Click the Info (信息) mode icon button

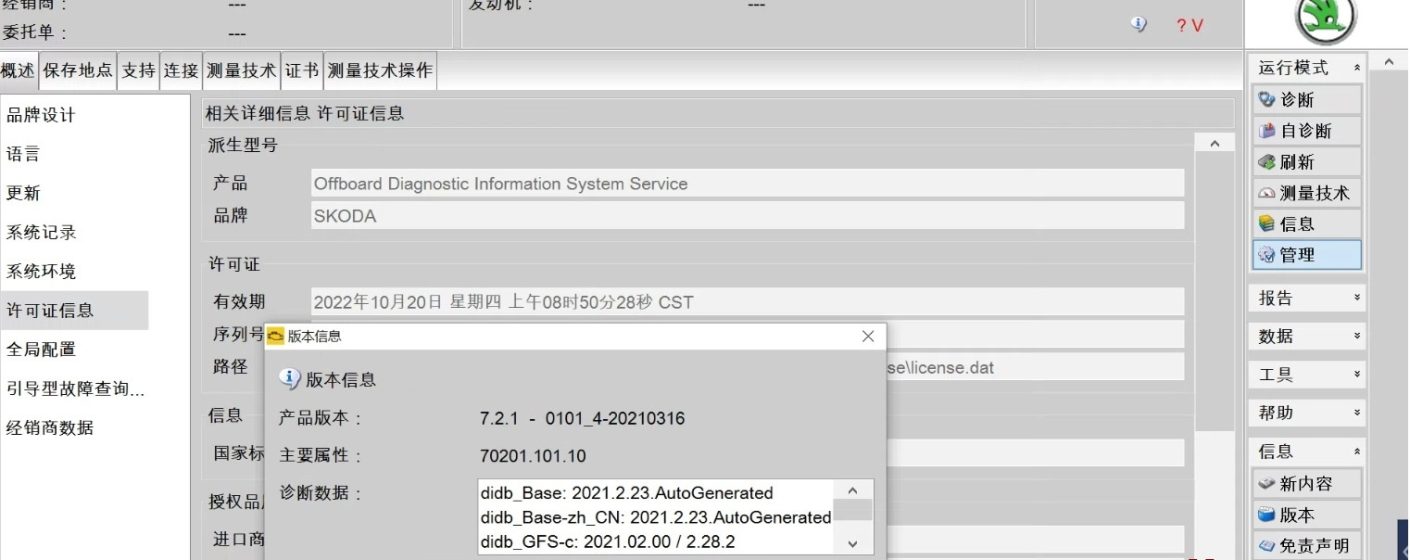1305,224
